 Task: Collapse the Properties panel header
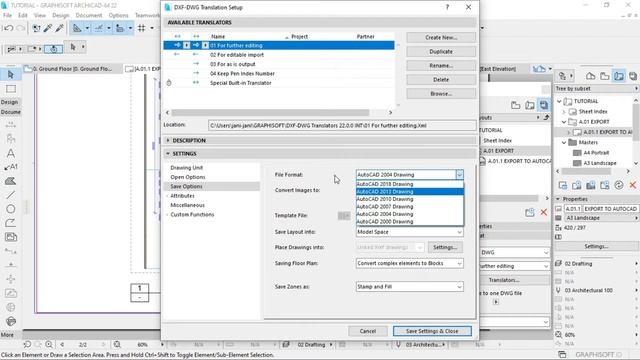[558, 199]
